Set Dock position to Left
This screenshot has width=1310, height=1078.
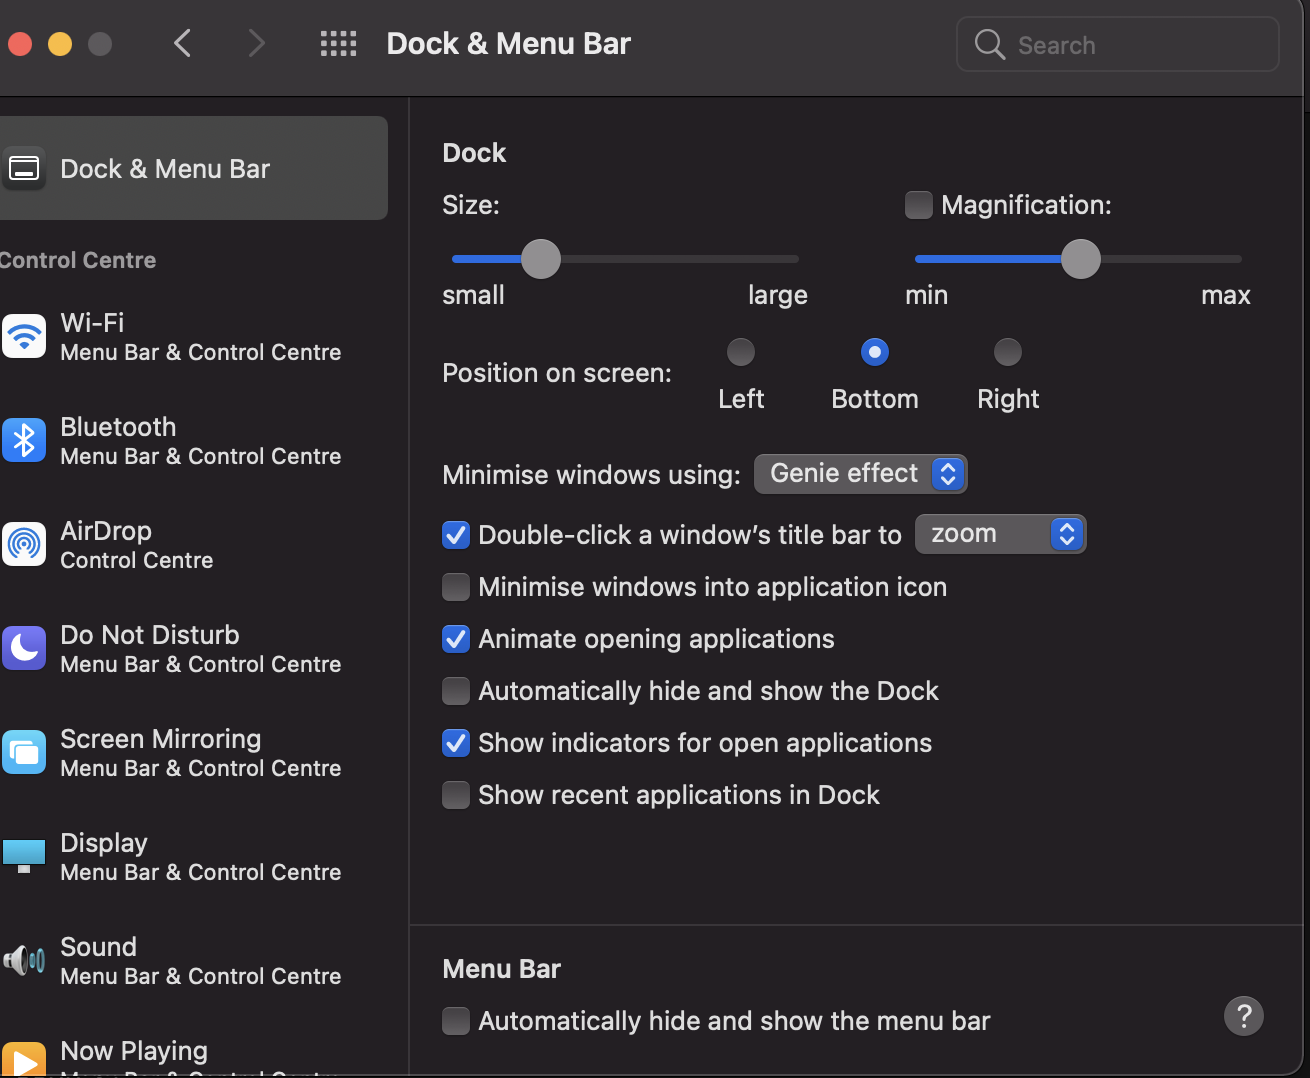coord(741,352)
